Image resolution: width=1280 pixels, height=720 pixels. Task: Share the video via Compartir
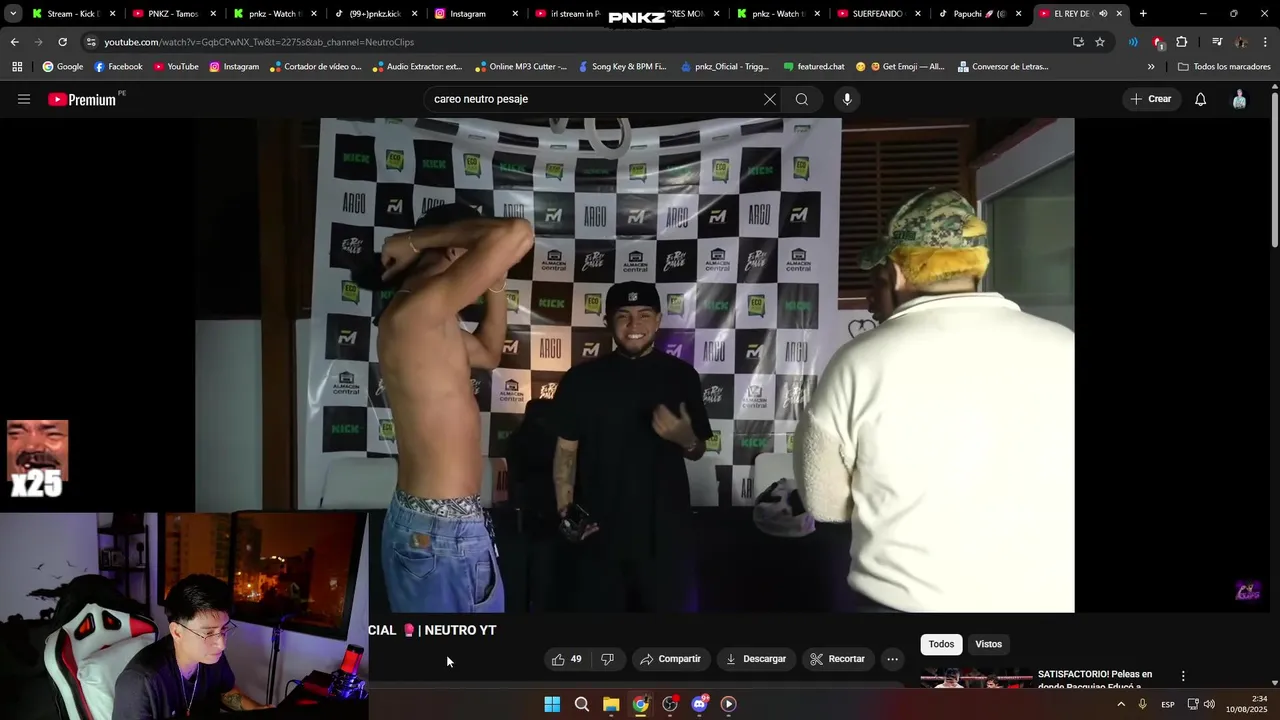point(670,659)
